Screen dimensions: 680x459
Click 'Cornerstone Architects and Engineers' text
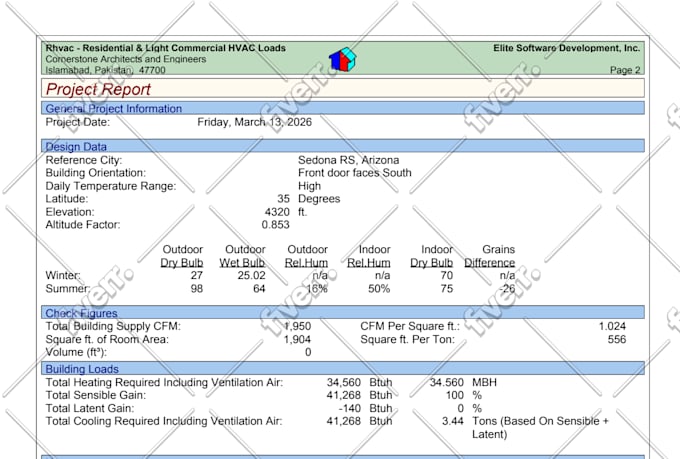(126, 59)
